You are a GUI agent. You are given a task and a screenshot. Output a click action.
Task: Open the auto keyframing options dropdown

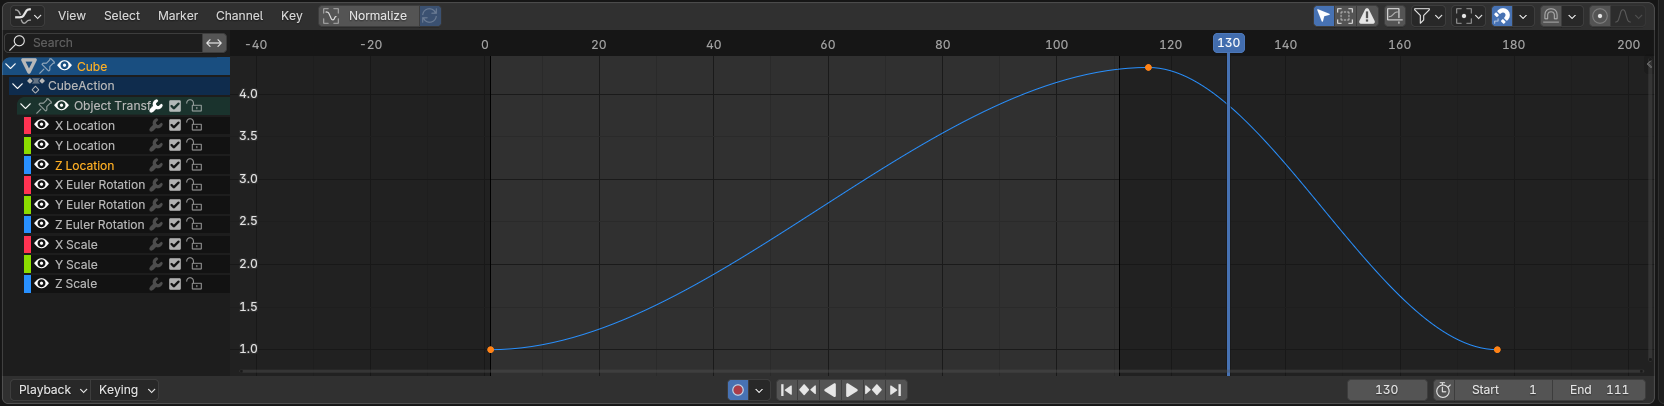[x=759, y=390]
